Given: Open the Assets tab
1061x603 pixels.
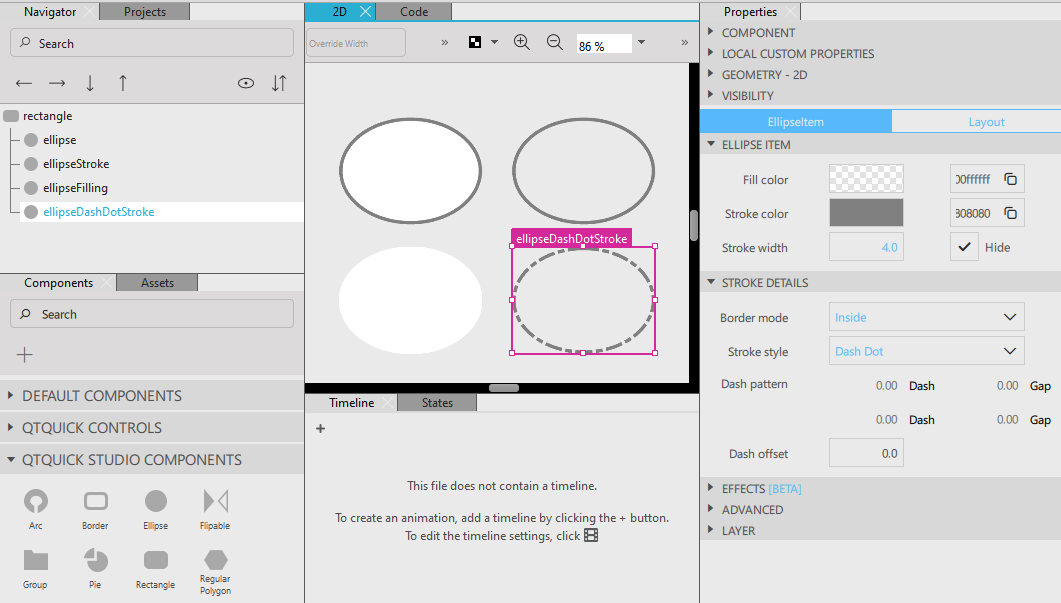Looking at the screenshot, I should pos(157,283).
